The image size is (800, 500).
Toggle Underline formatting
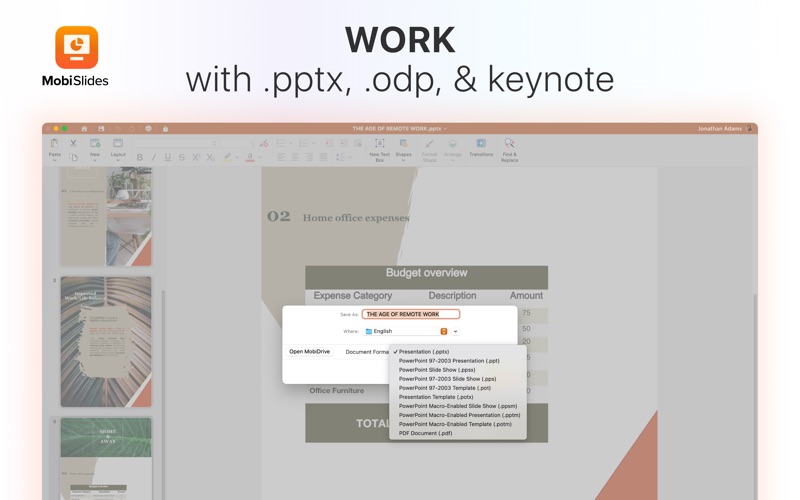point(167,158)
